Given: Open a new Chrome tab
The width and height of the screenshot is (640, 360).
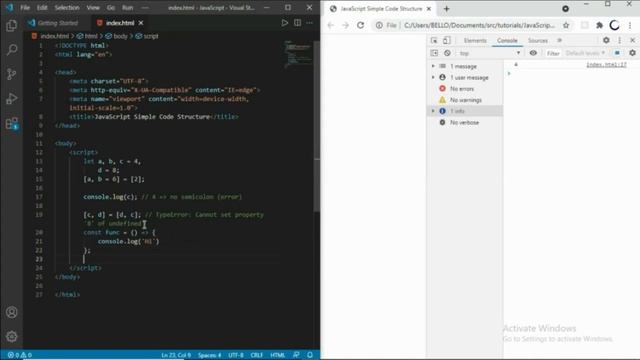Looking at the screenshot, I should 446,9.
